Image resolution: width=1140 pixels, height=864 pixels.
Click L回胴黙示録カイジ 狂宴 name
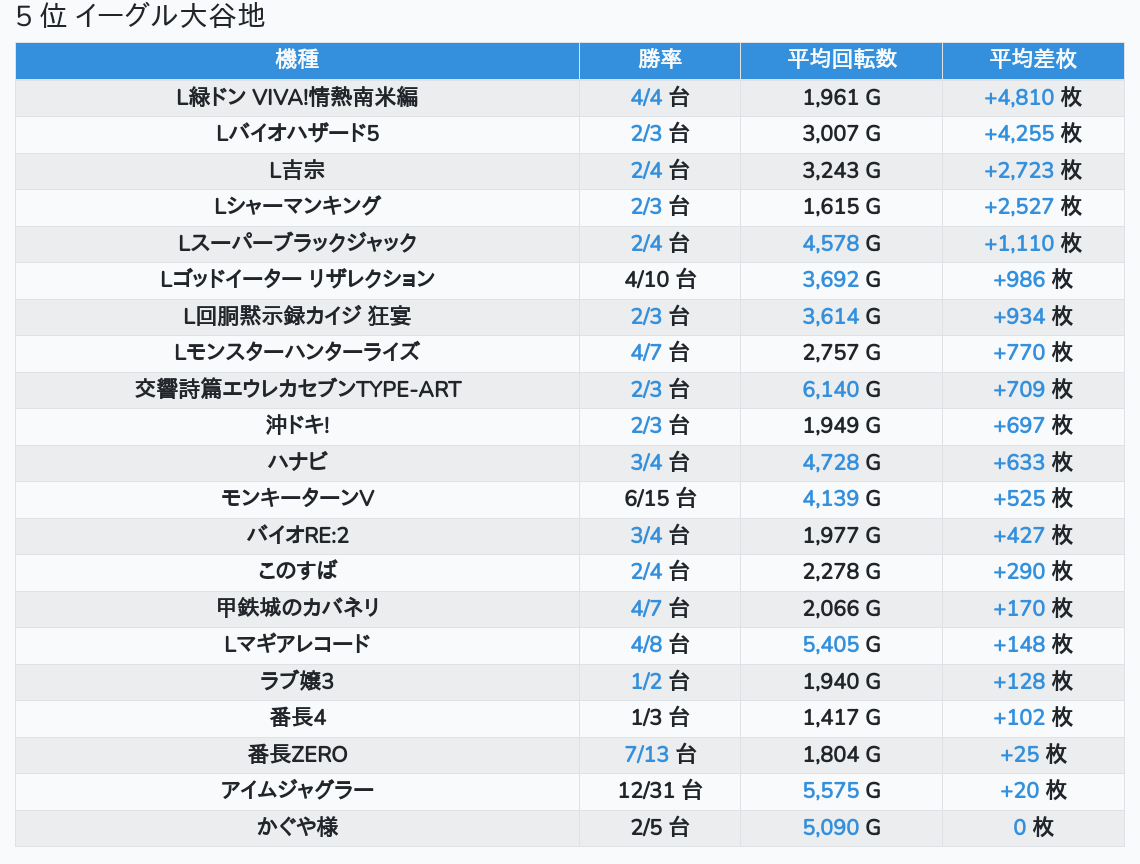point(297,316)
